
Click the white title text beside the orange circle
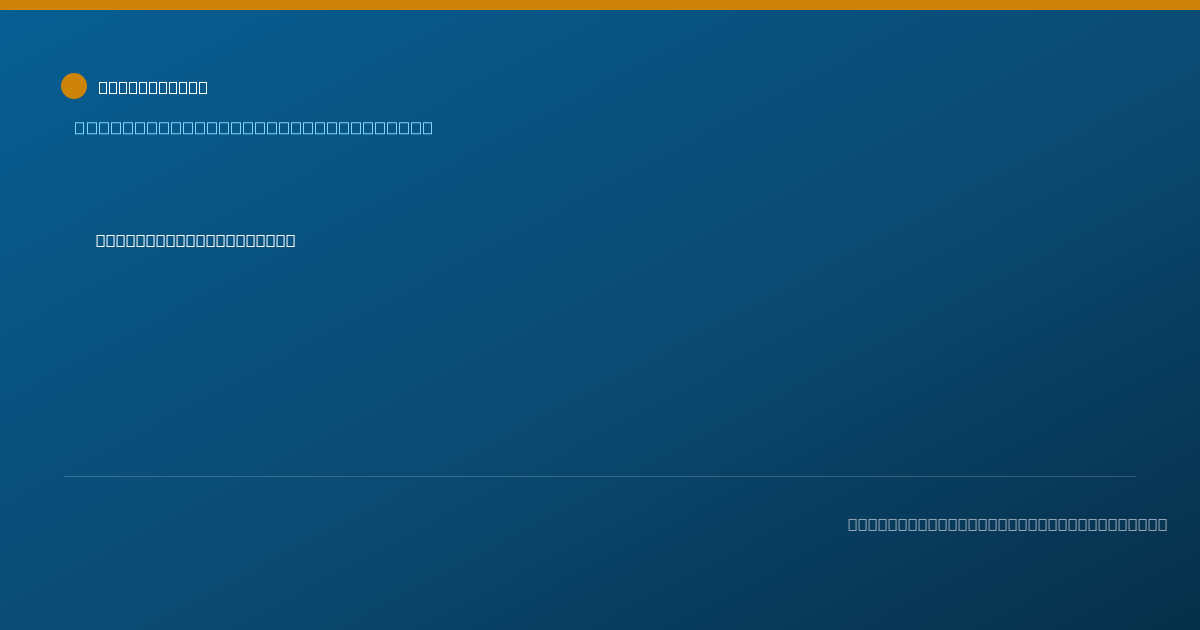(153, 87)
